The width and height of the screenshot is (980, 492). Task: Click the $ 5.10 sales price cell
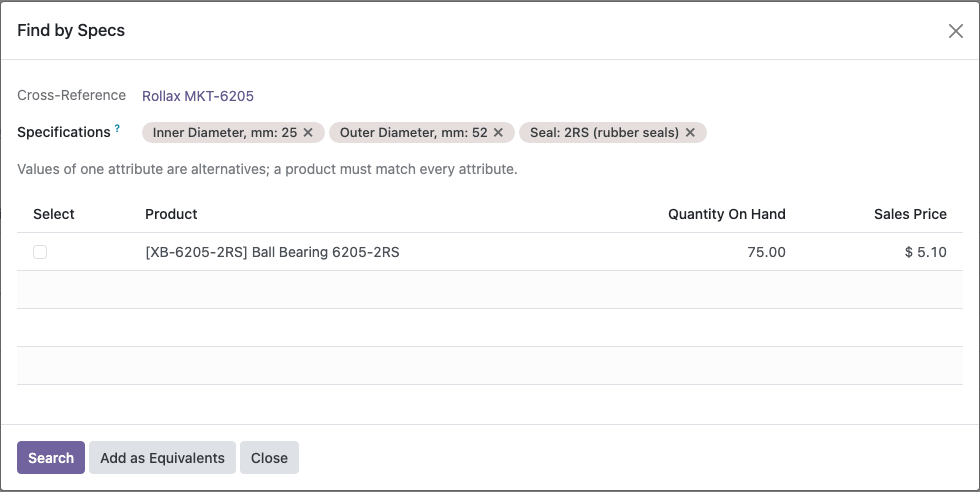click(926, 252)
